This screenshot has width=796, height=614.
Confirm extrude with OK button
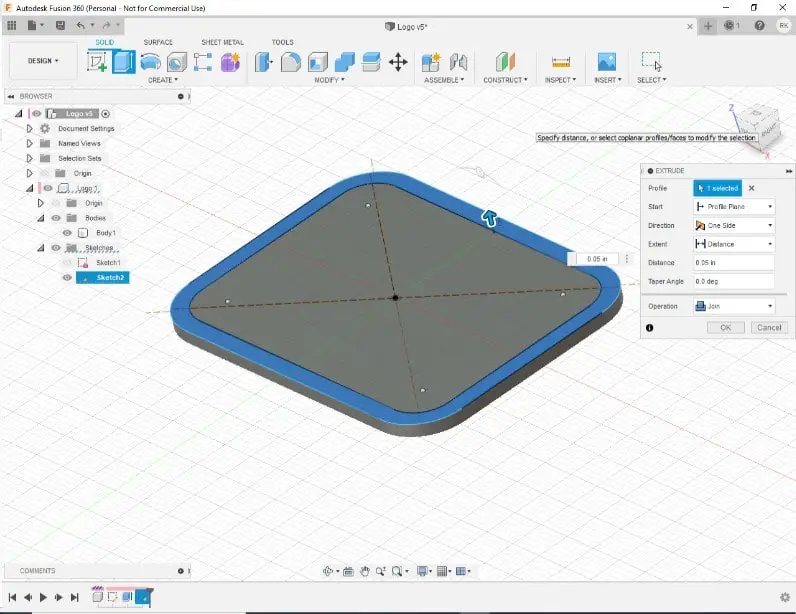click(x=726, y=328)
